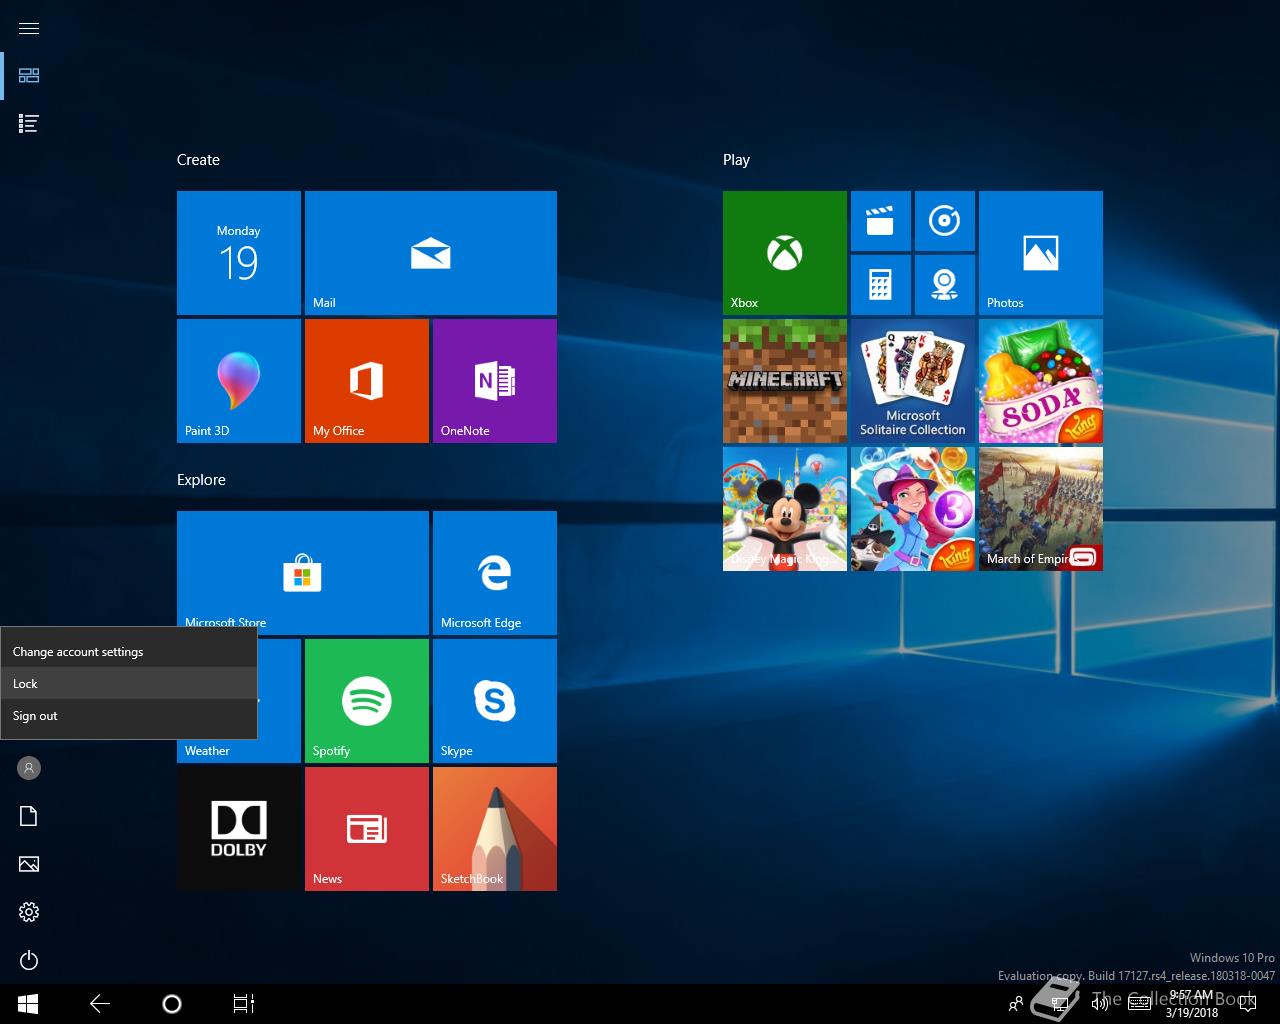Image resolution: width=1280 pixels, height=1024 pixels.
Task: Choose Change account settings
Action: pos(128,652)
